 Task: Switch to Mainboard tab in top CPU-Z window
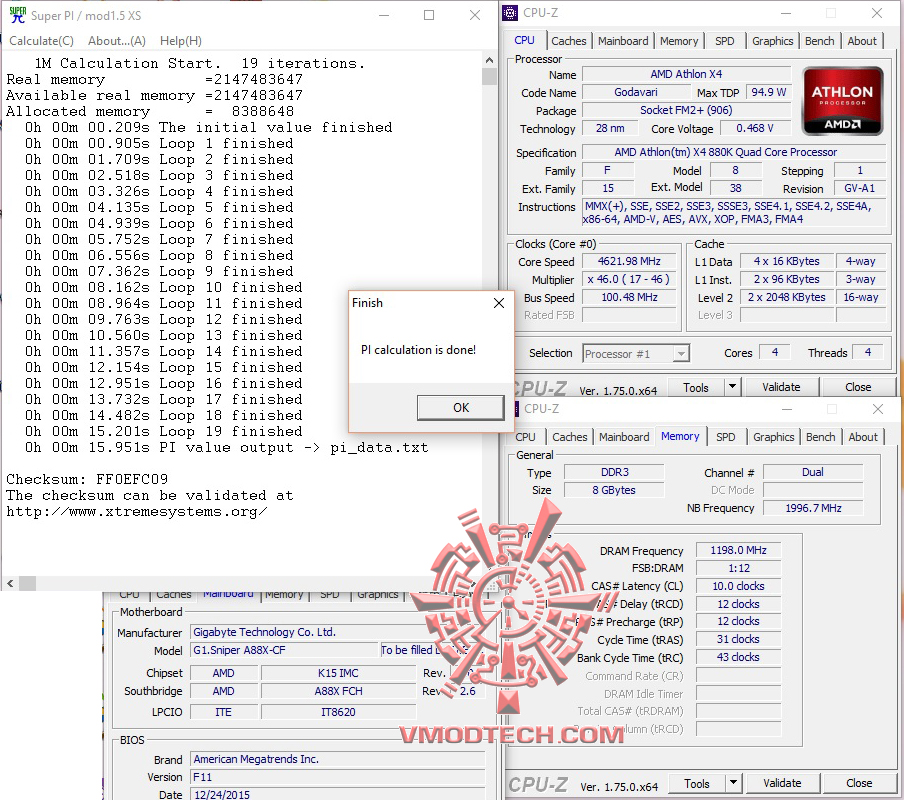pos(623,41)
